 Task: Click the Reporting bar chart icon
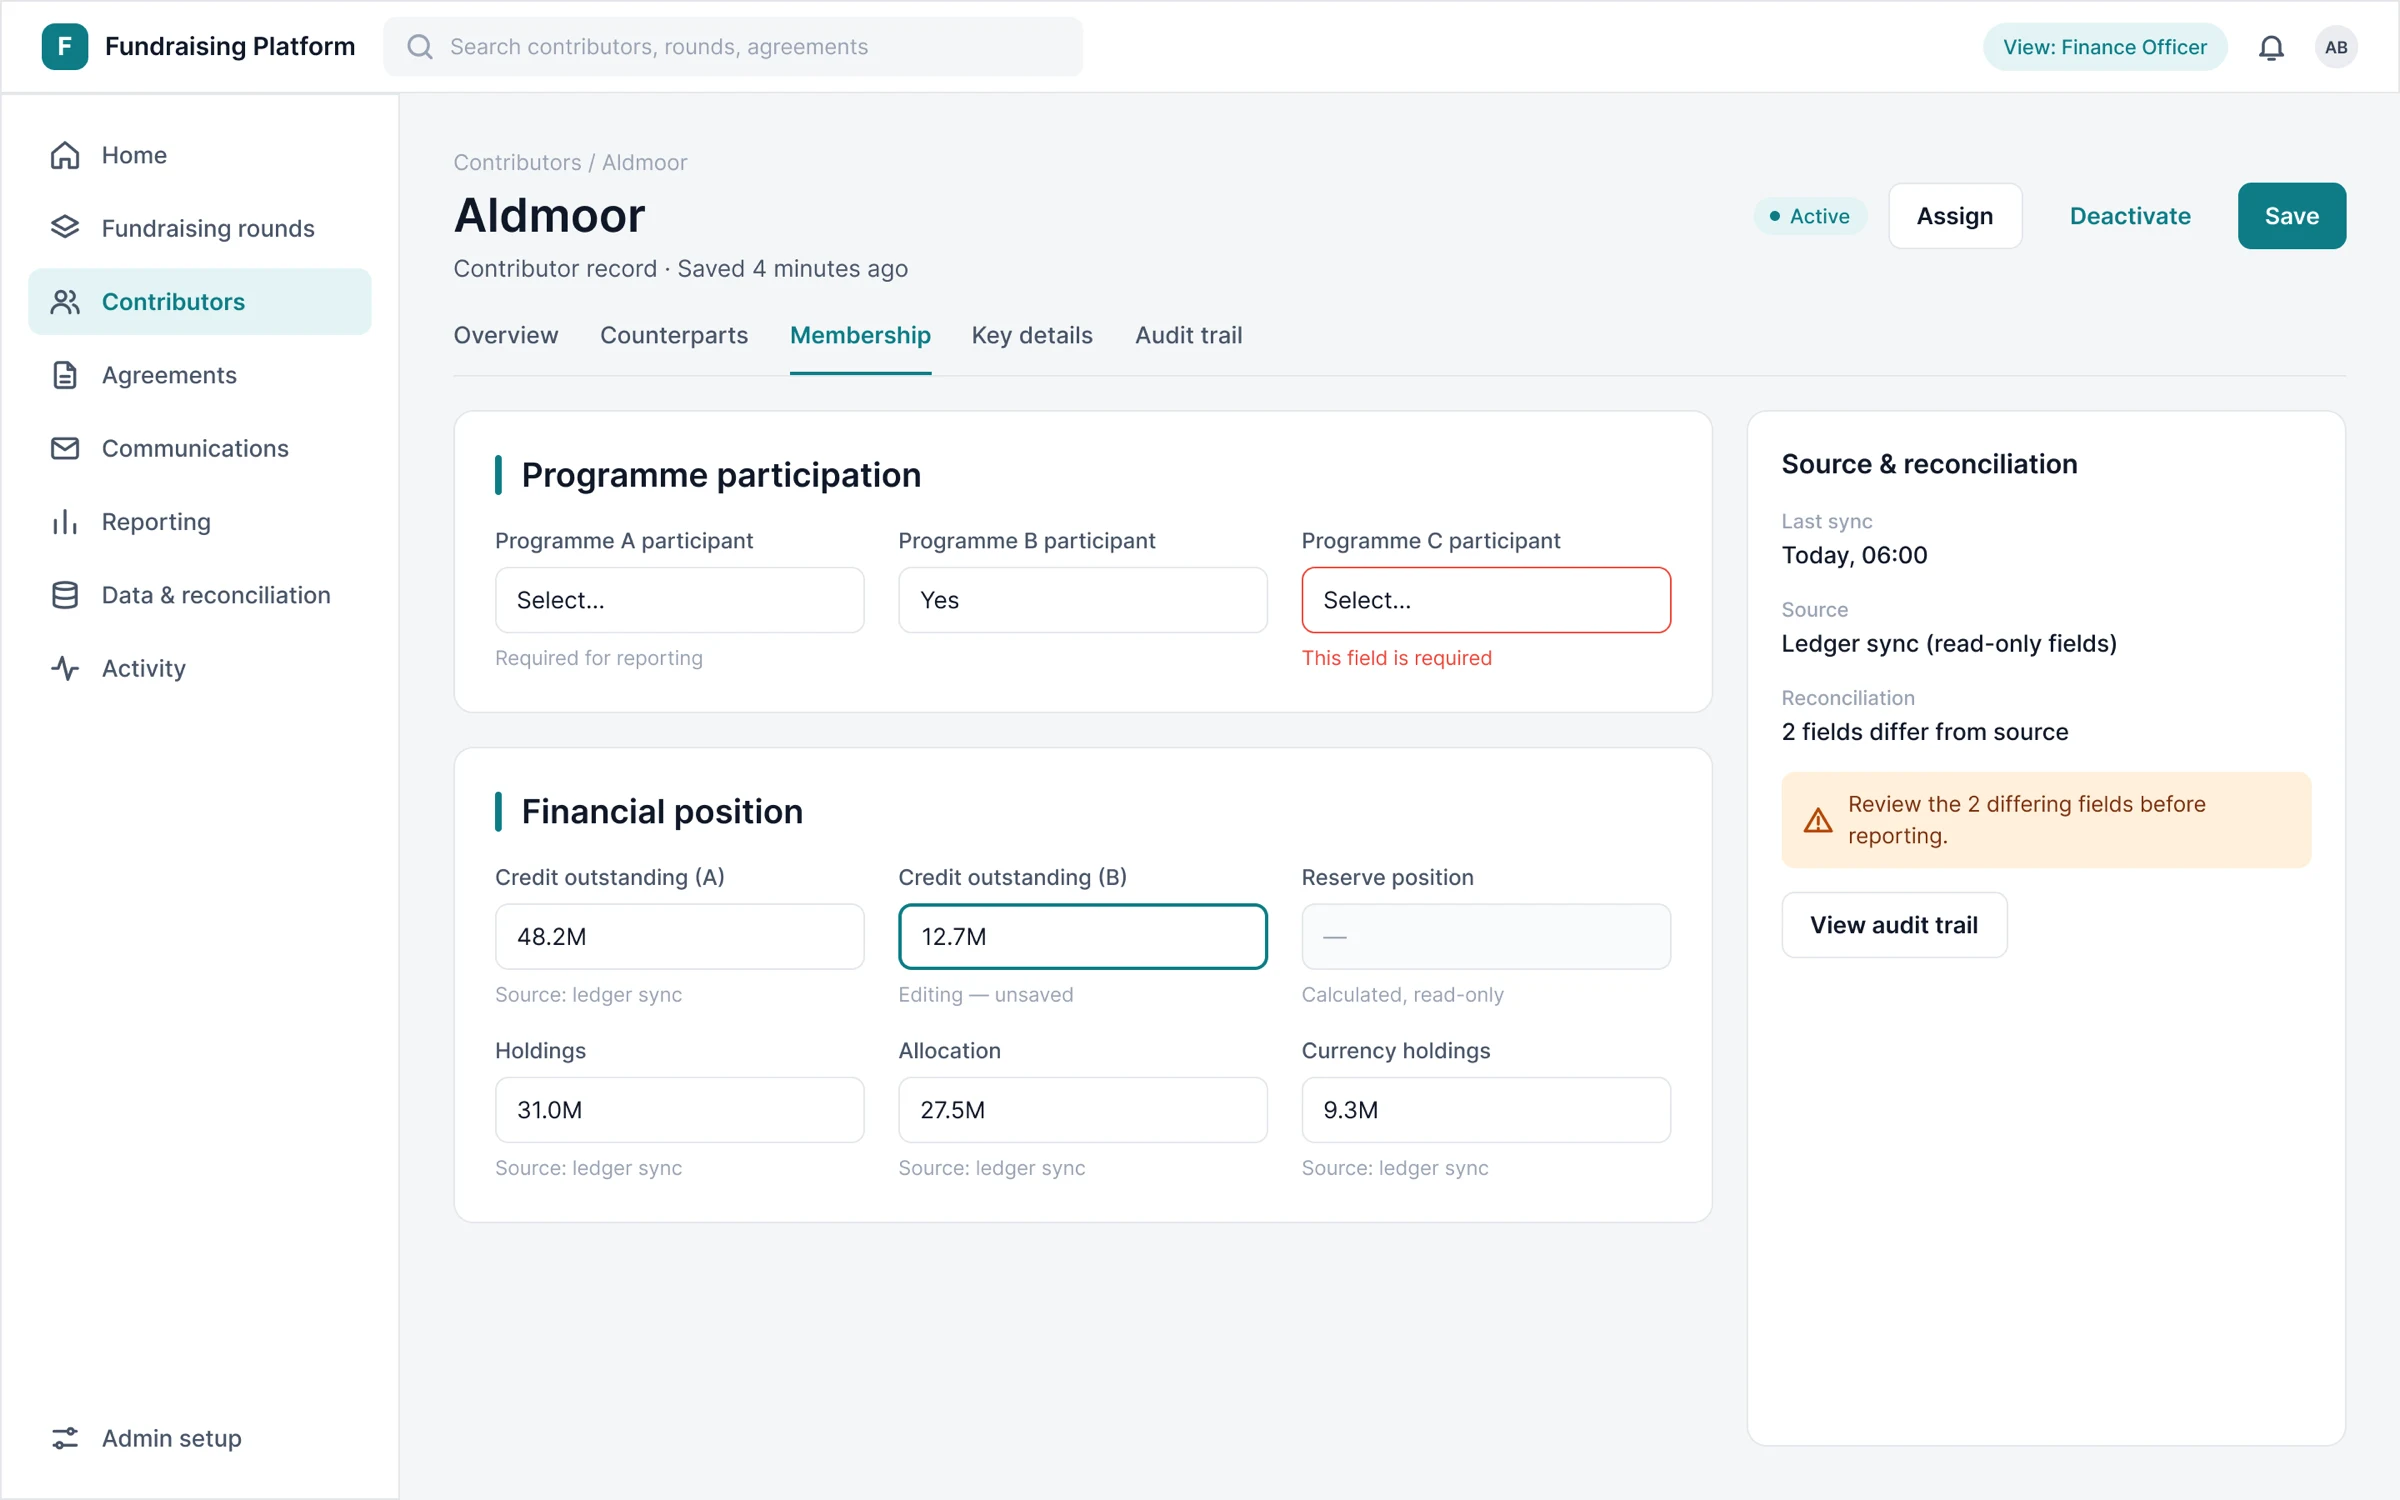tap(65, 521)
